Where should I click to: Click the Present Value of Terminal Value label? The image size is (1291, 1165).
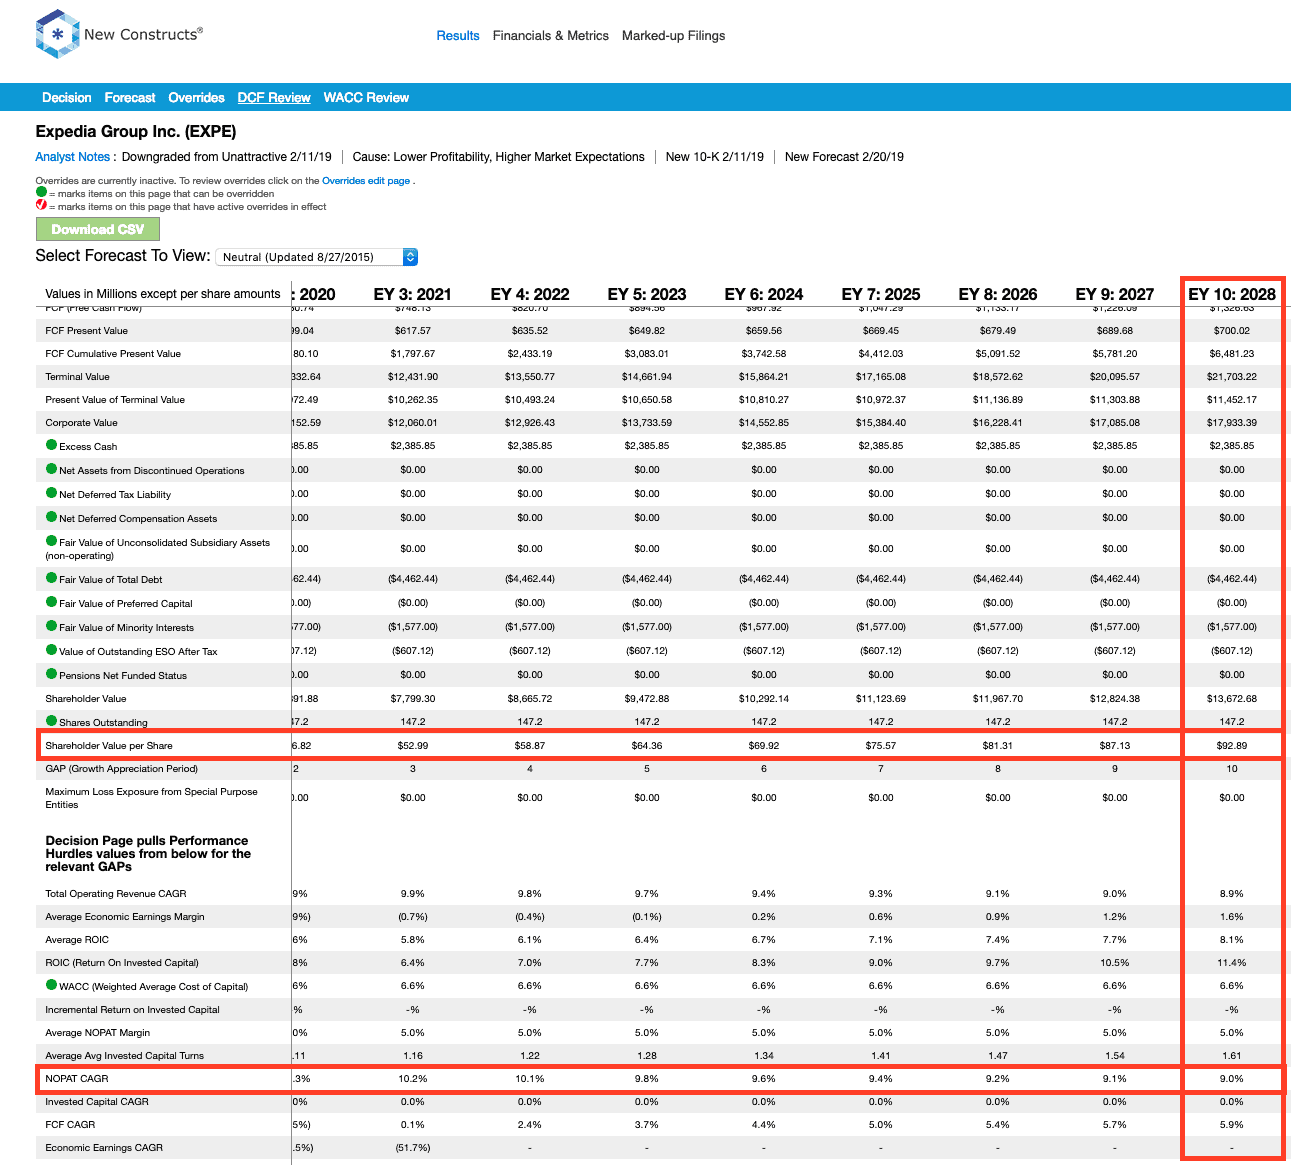pos(115,399)
